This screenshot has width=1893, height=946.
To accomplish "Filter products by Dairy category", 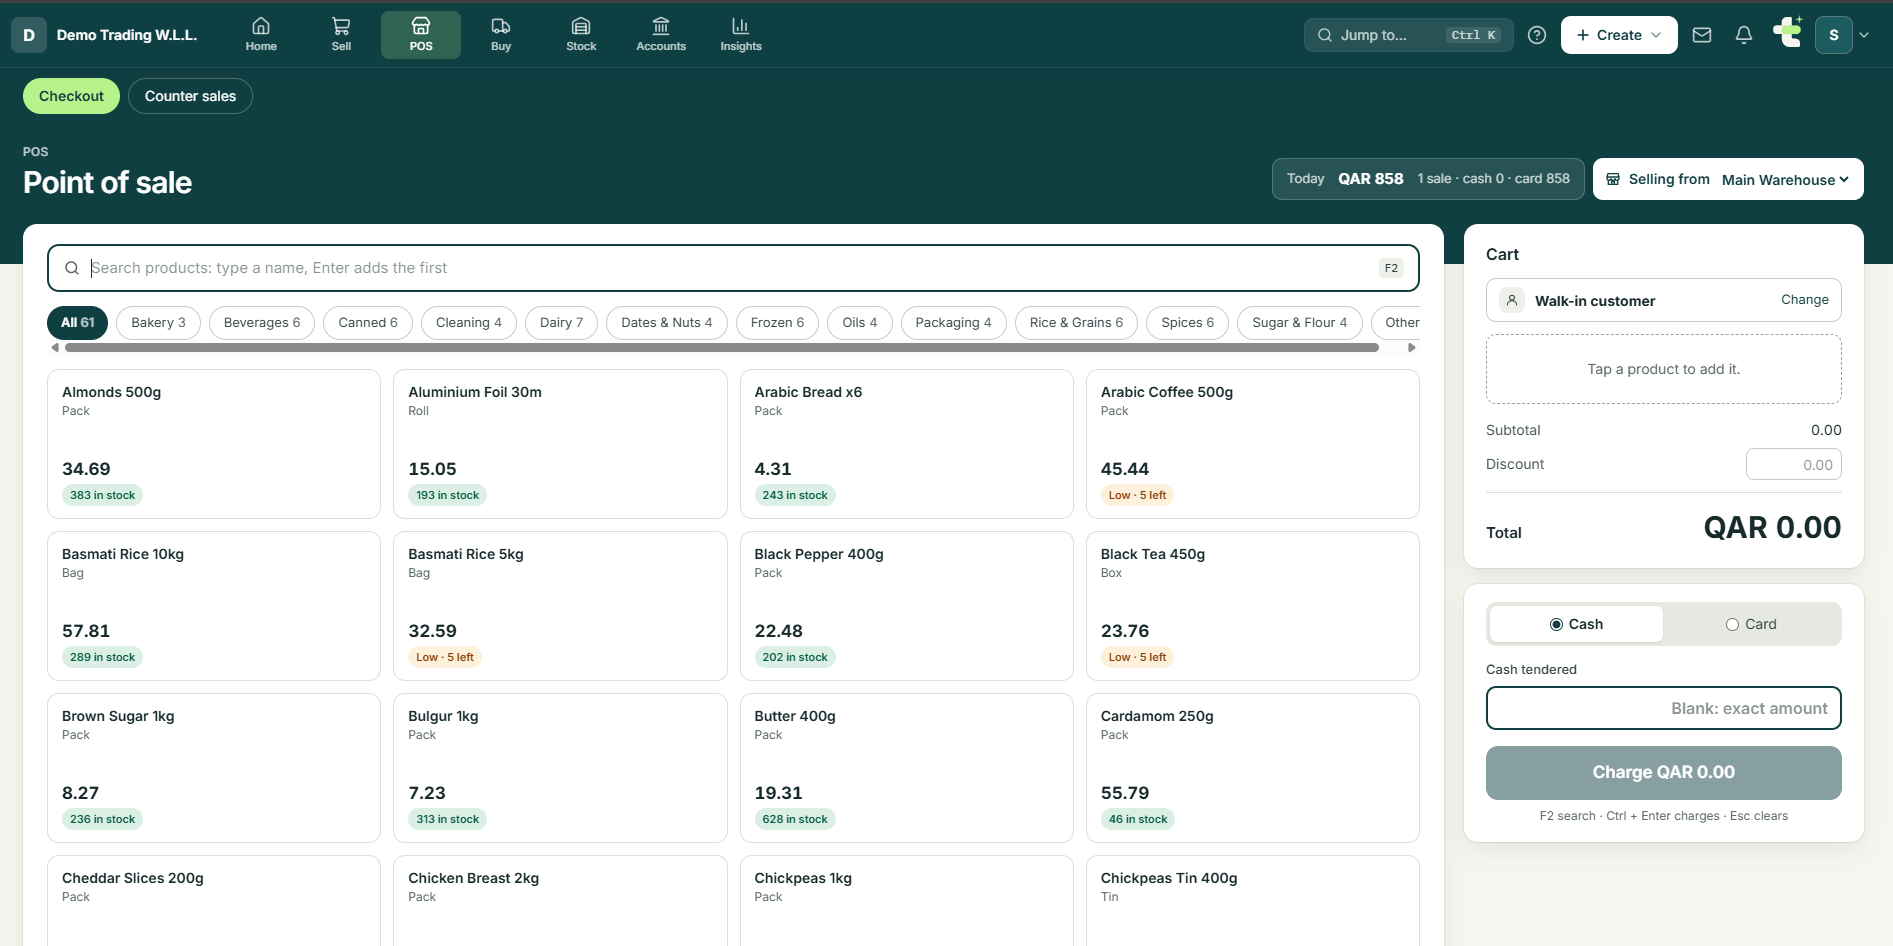I will click(x=561, y=322).
